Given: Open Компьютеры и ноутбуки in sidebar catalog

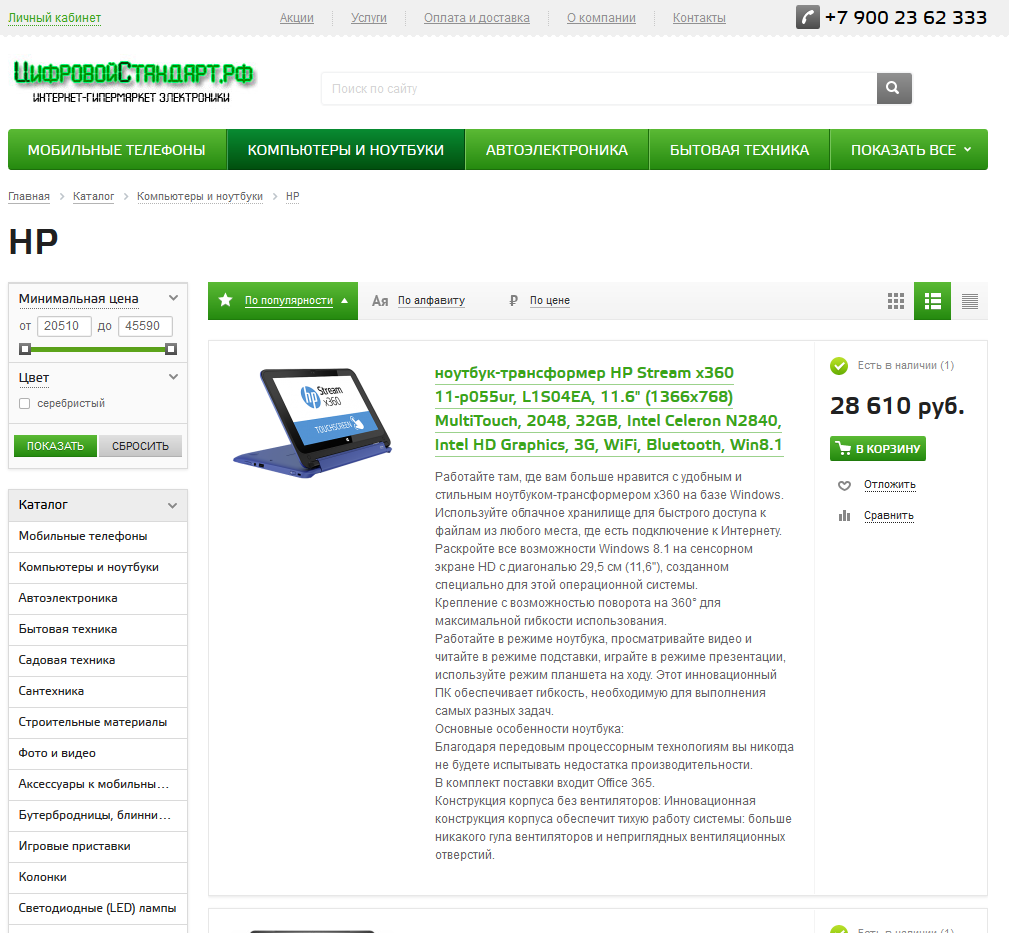Looking at the screenshot, I should (x=98, y=567).
